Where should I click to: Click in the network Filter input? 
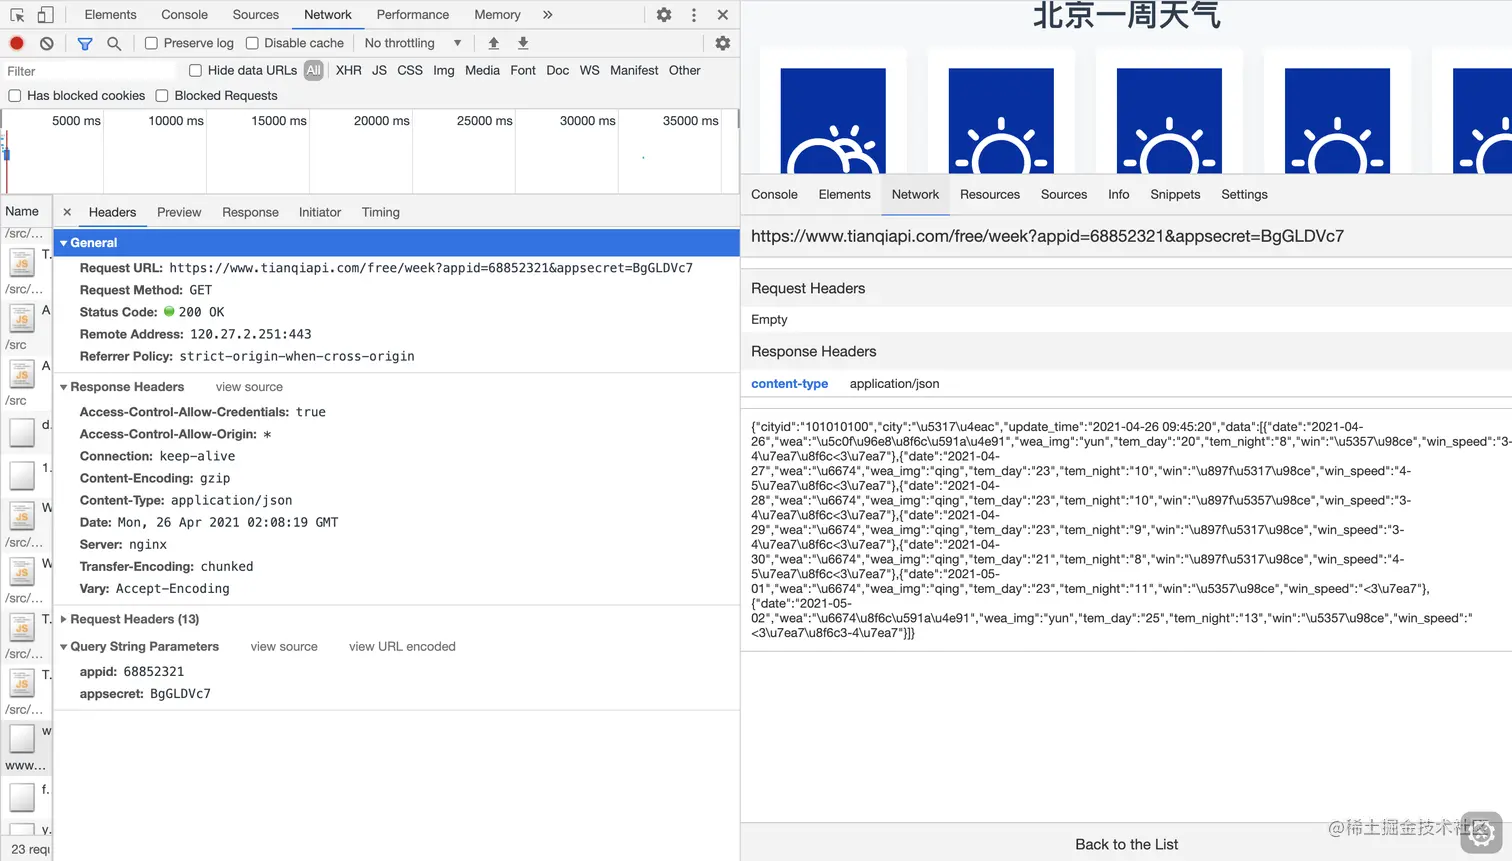tap(90, 71)
